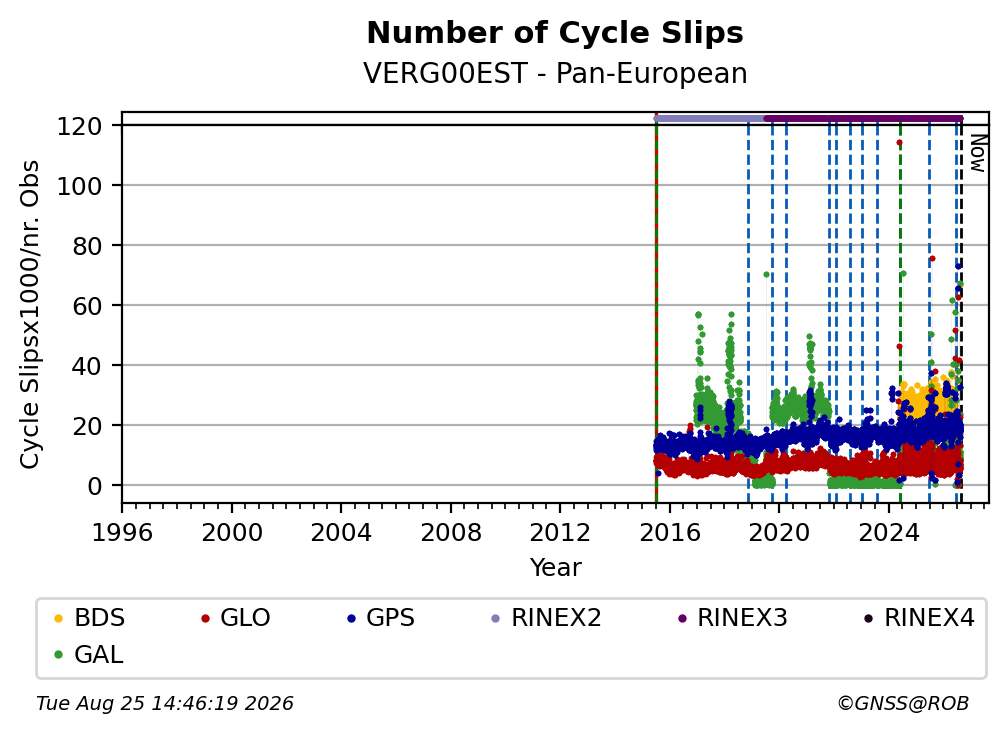Screen dimensions: 1008x734
Task: Click the 2000 x-axis tick label
Action: pyautogui.click(x=231, y=533)
